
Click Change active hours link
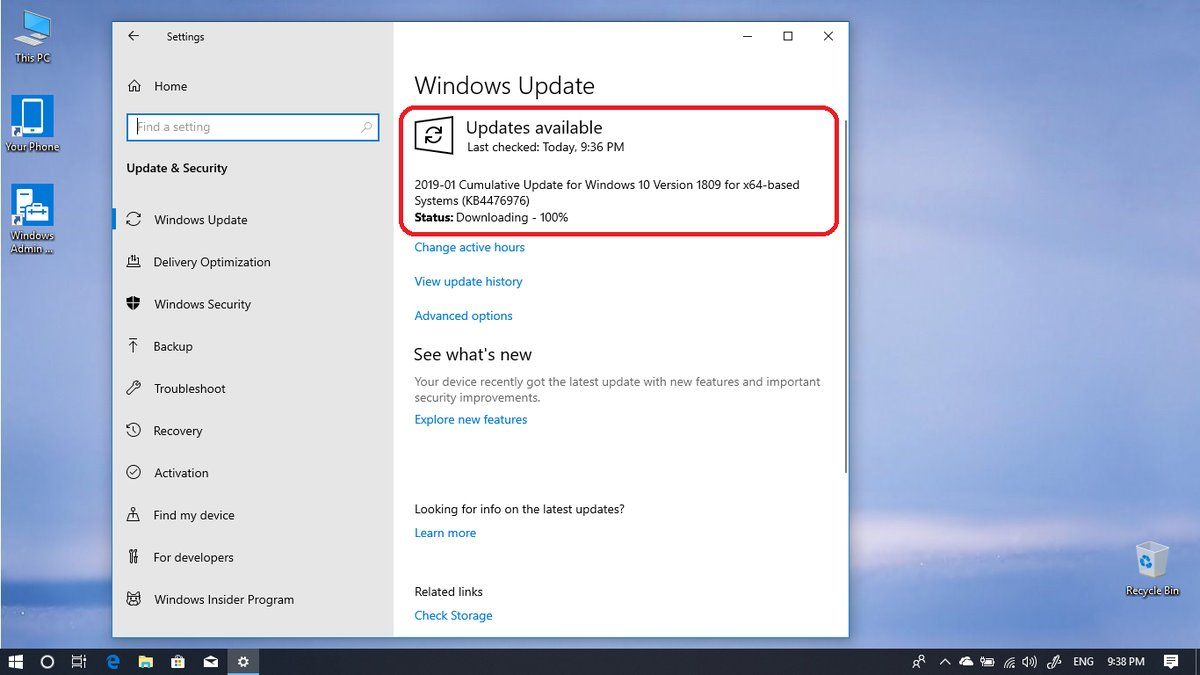[469, 247]
